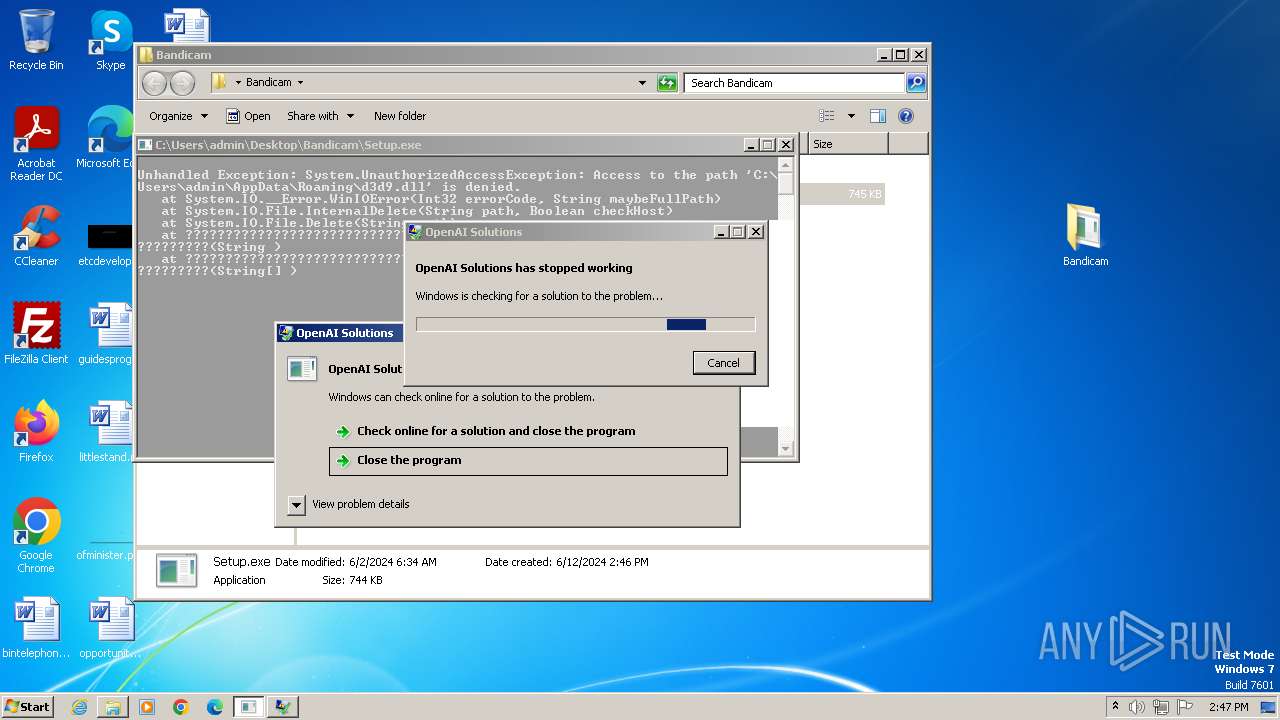Open Internet Explorer from taskbar
This screenshot has height=720, width=1280.
pyautogui.click(x=79, y=707)
